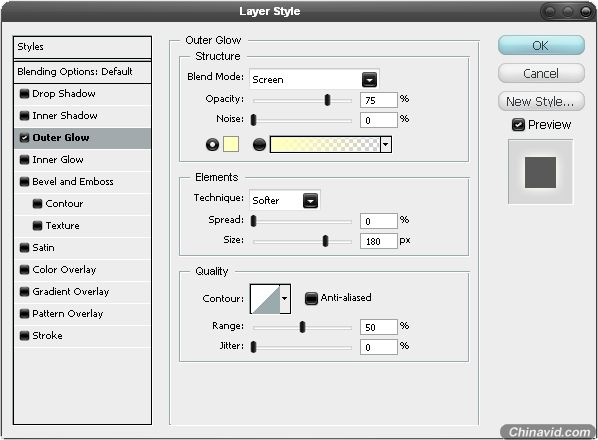
Task: Open the contour curve thumbnail editor
Action: [x=265, y=299]
